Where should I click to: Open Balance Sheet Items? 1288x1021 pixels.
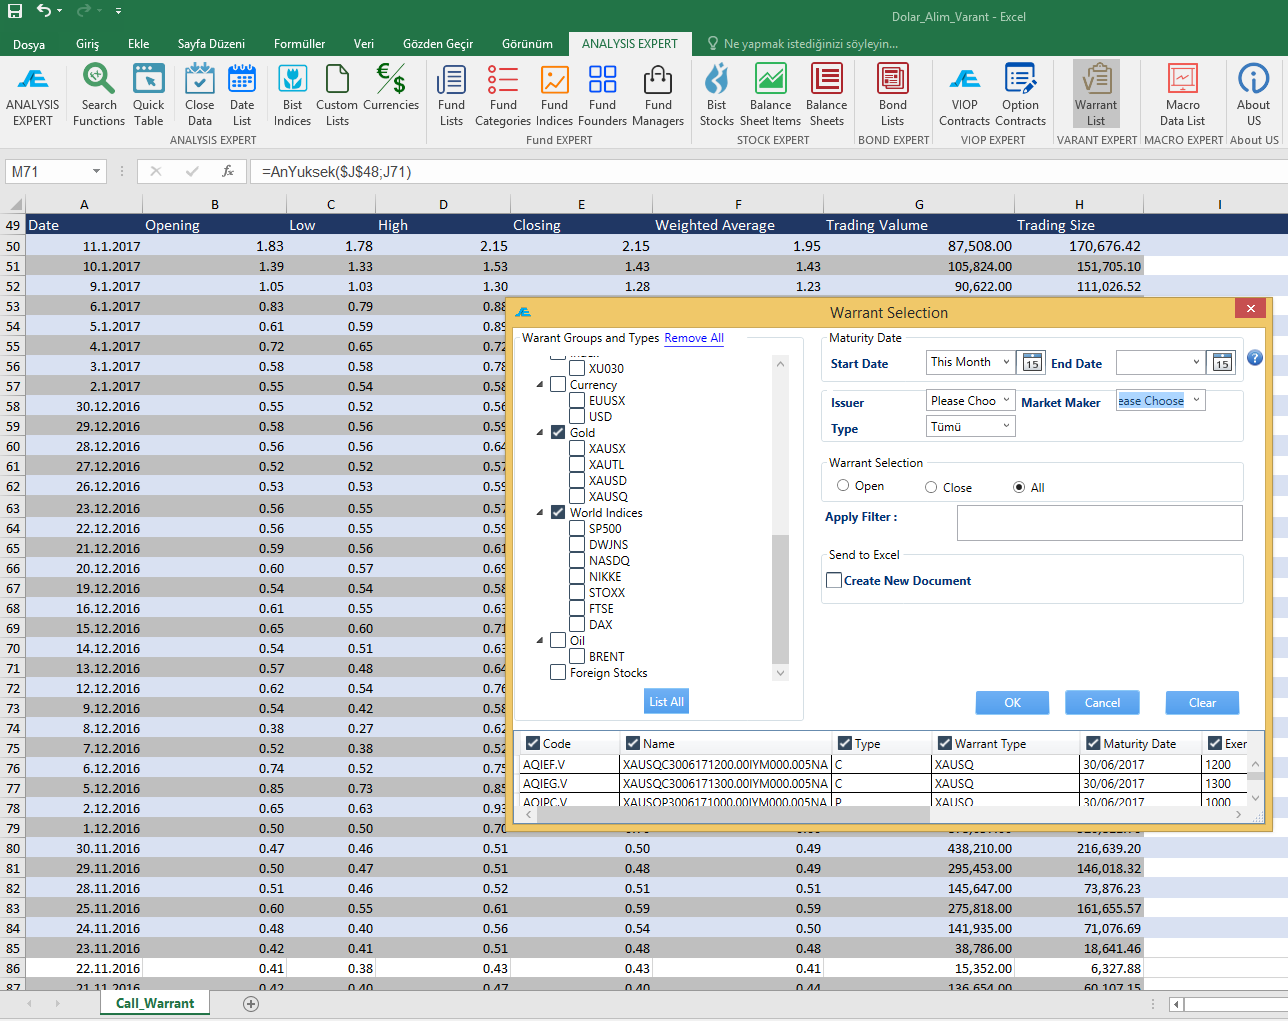click(x=770, y=95)
